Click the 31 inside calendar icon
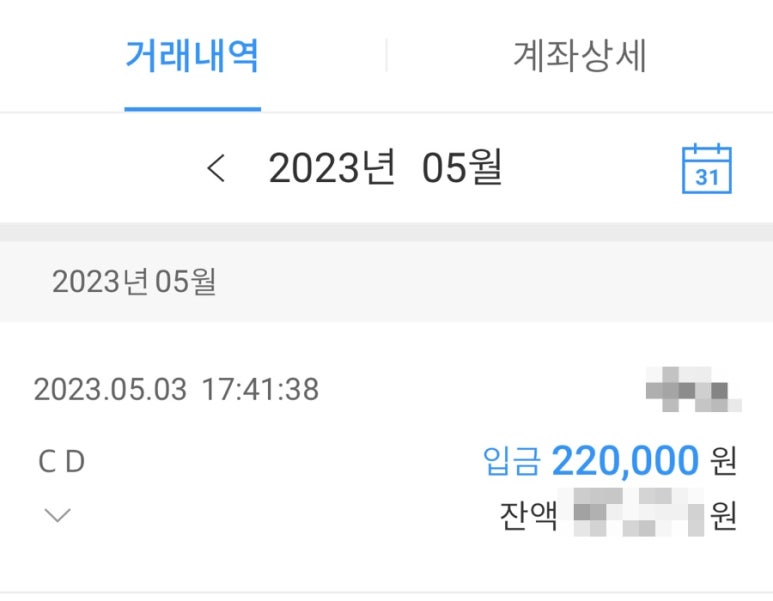 point(707,177)
